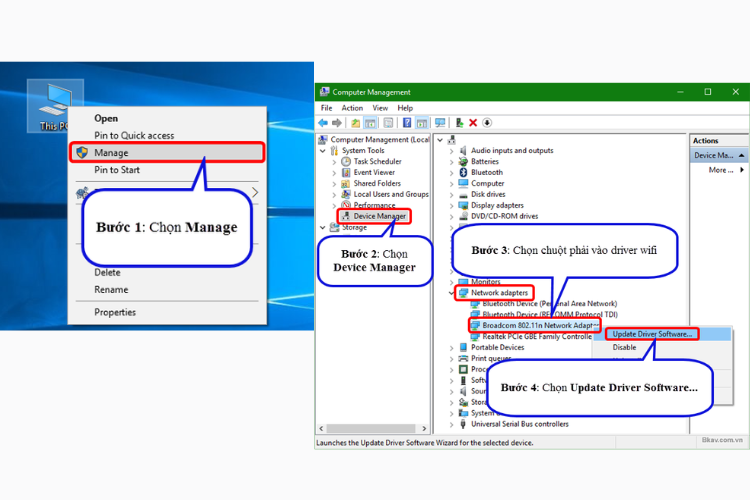
Task: Click the Bluetooth device category icon
Action: [463, 173]
